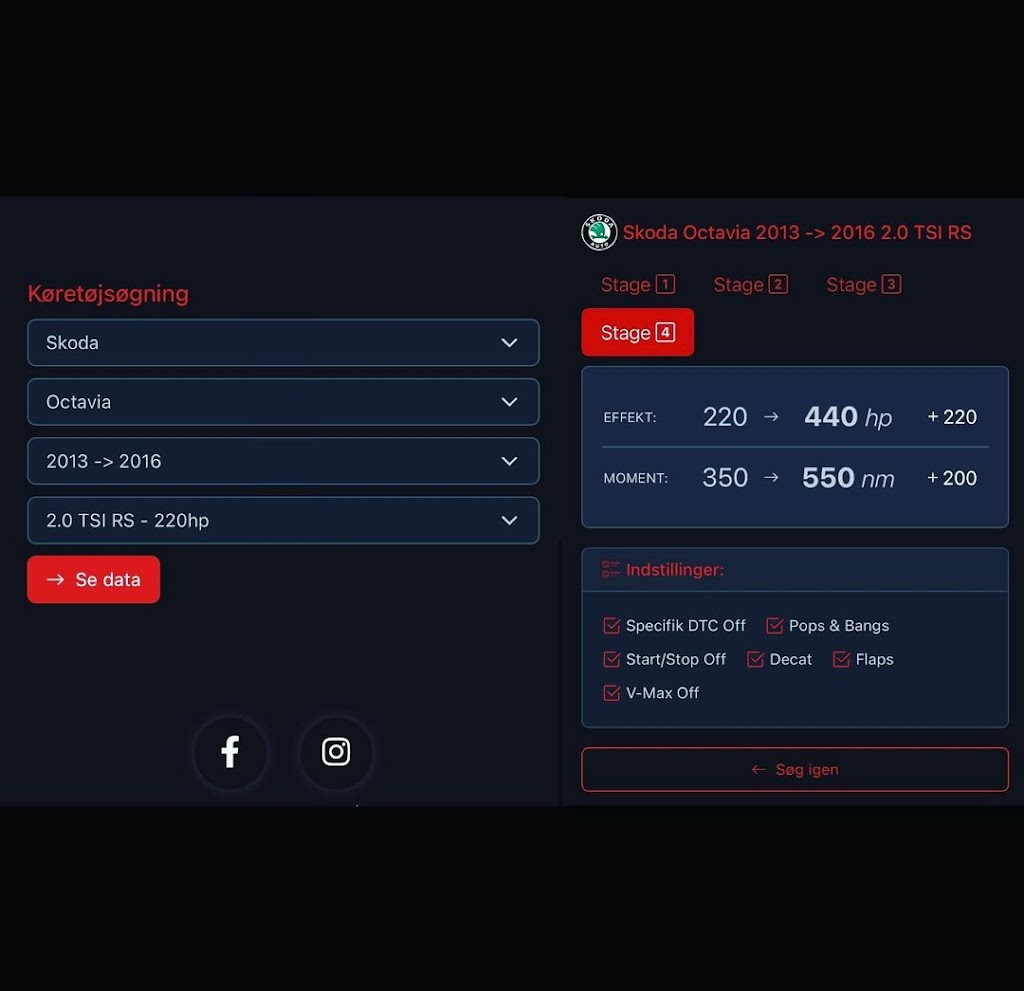This screenshot has width=1024, height=991.
Task: Click the Køretøjsøgning heading
Action: click(108, 293)
